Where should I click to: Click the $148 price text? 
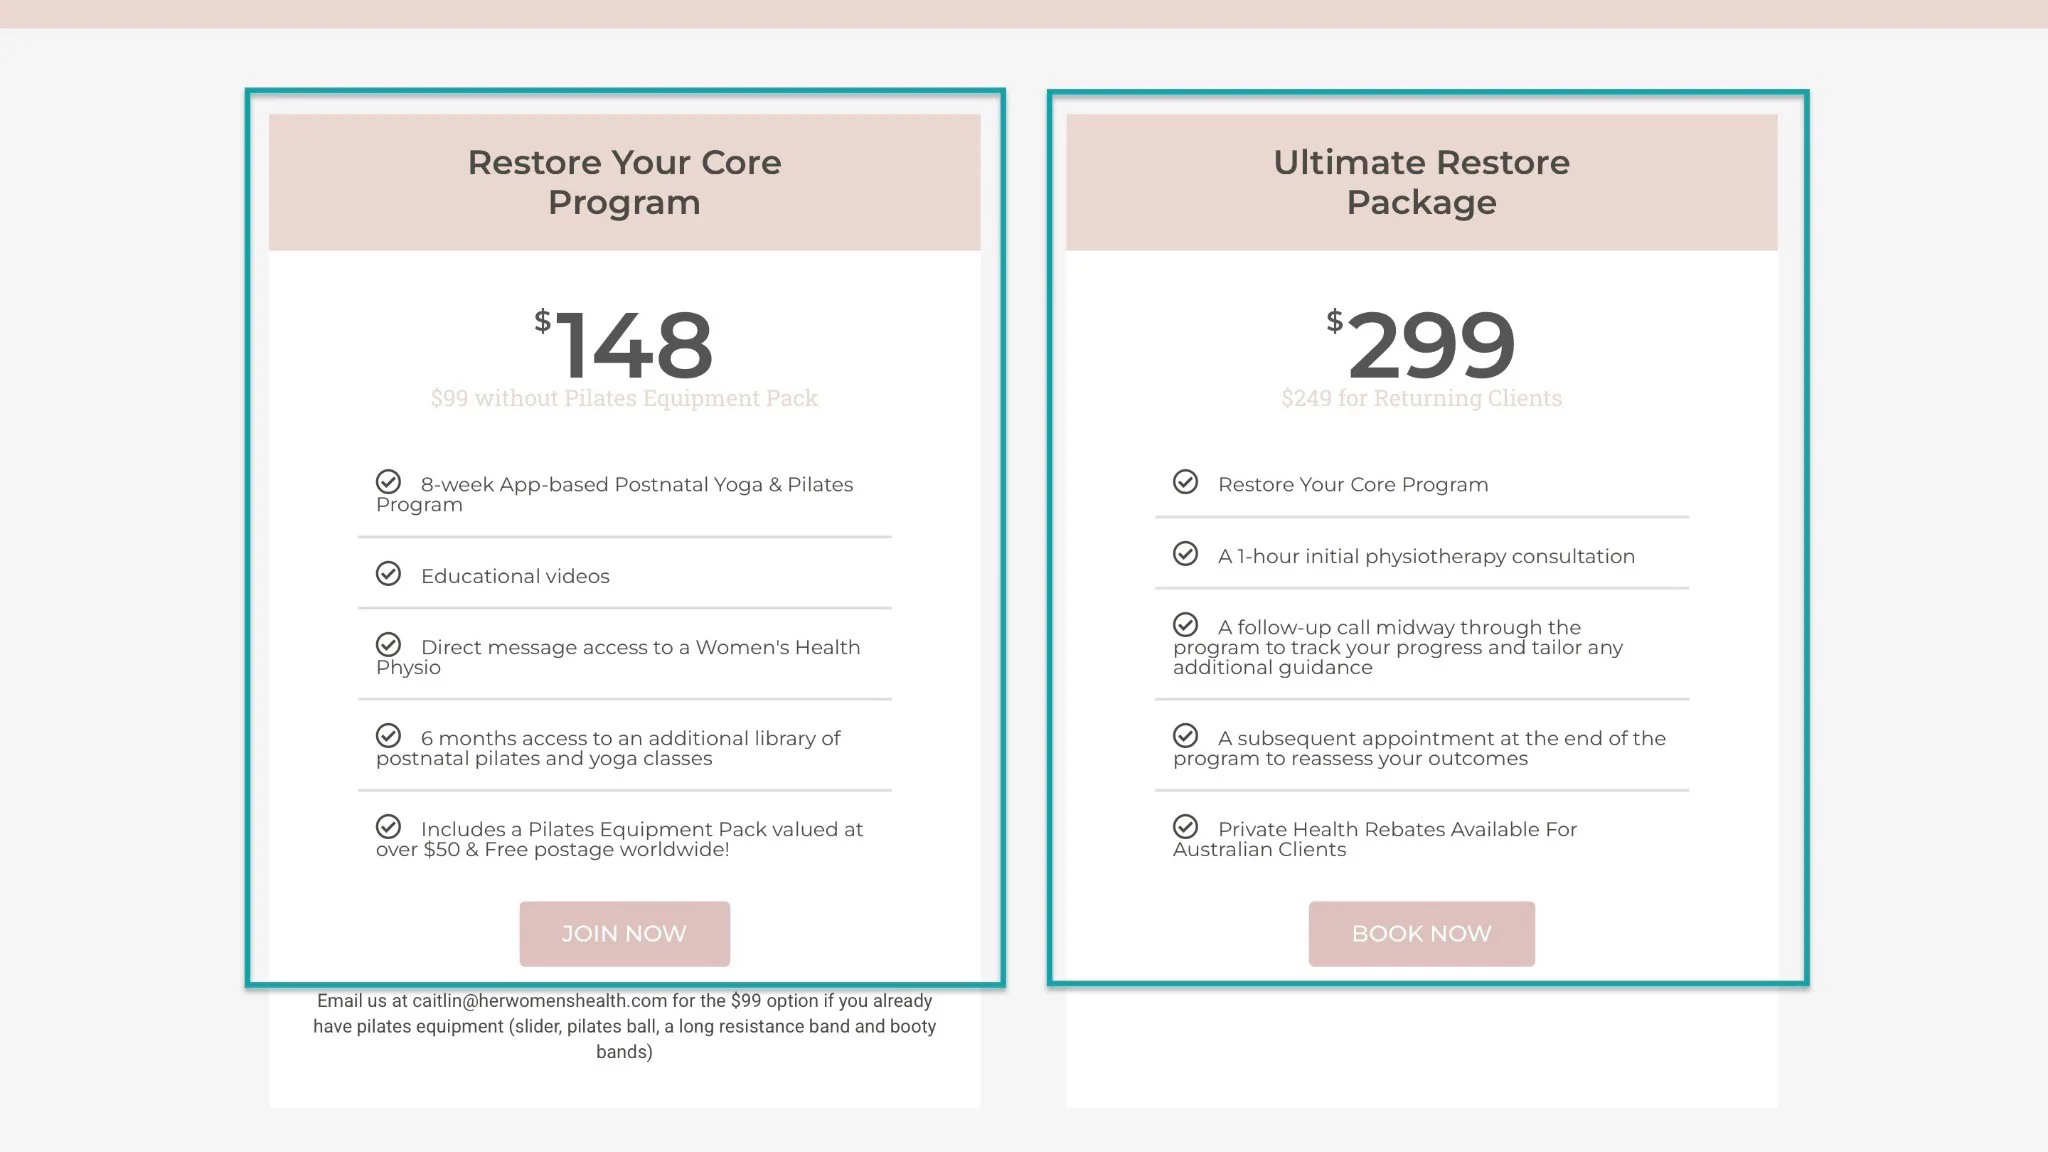point(624,343)
